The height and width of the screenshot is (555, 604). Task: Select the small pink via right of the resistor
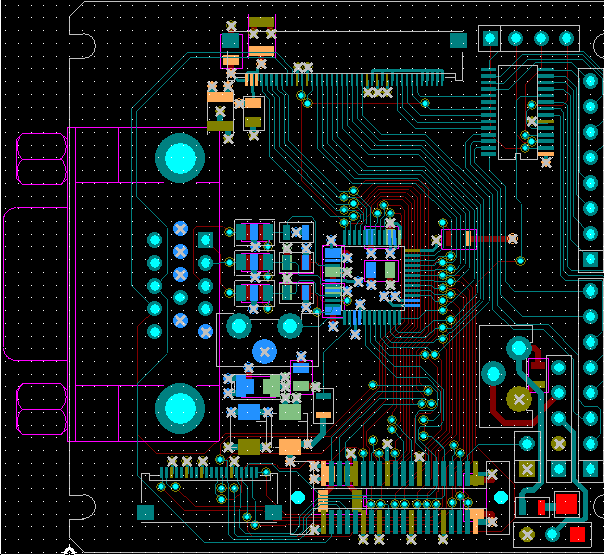(512, 238)
